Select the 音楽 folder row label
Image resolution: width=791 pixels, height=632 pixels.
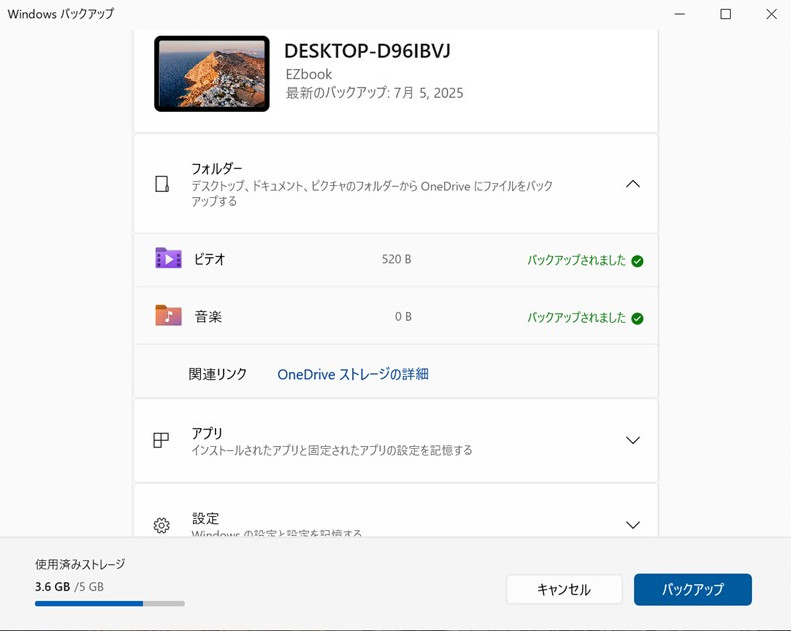tap(208, 317)
